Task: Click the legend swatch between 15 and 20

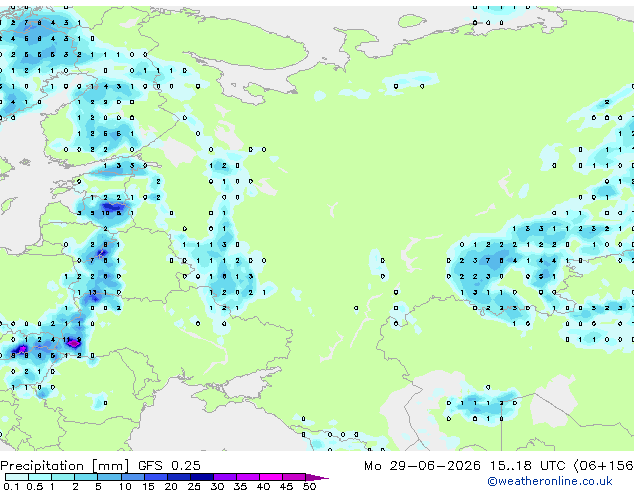Action: 156,477
